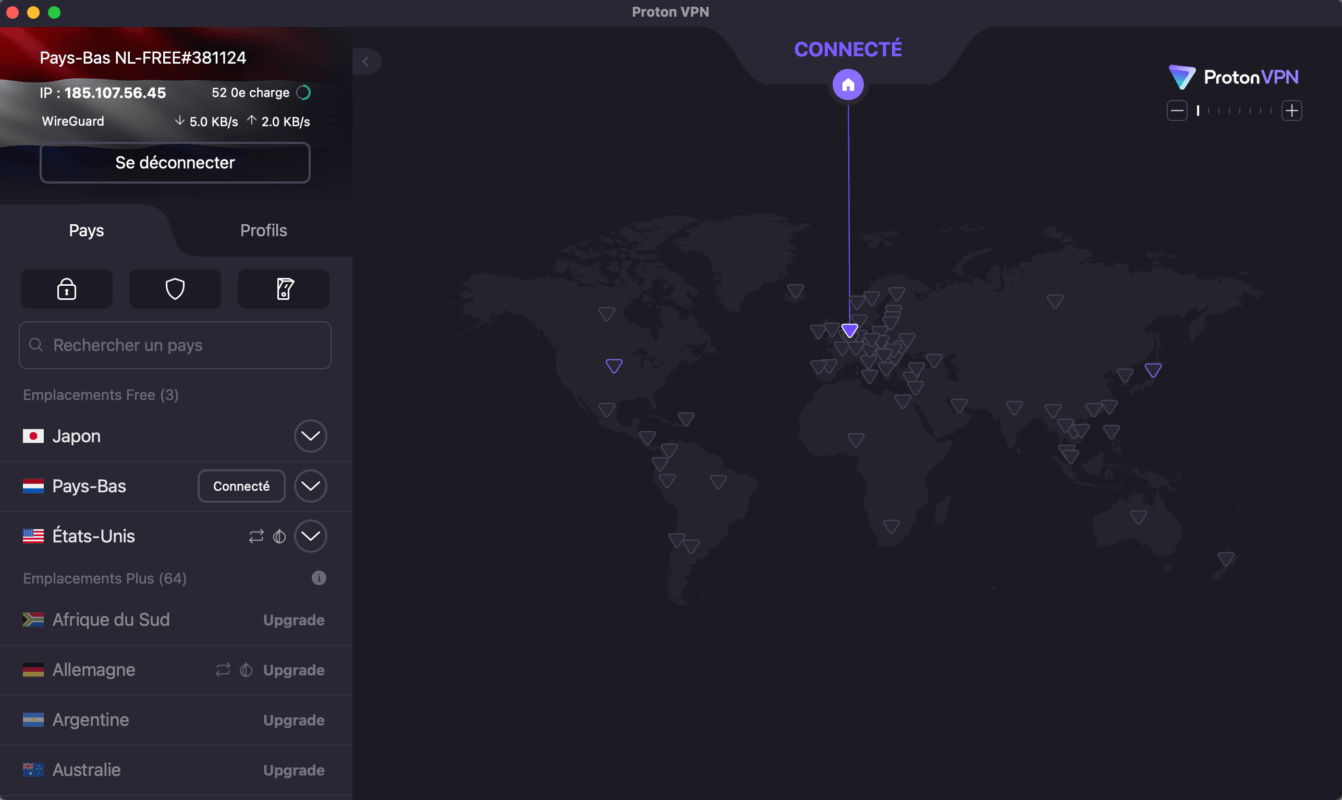Image resolution: width=1342 pixels, height=800 pixels.
Task: Click the Argentina flag icon
Action: (33, 720)
